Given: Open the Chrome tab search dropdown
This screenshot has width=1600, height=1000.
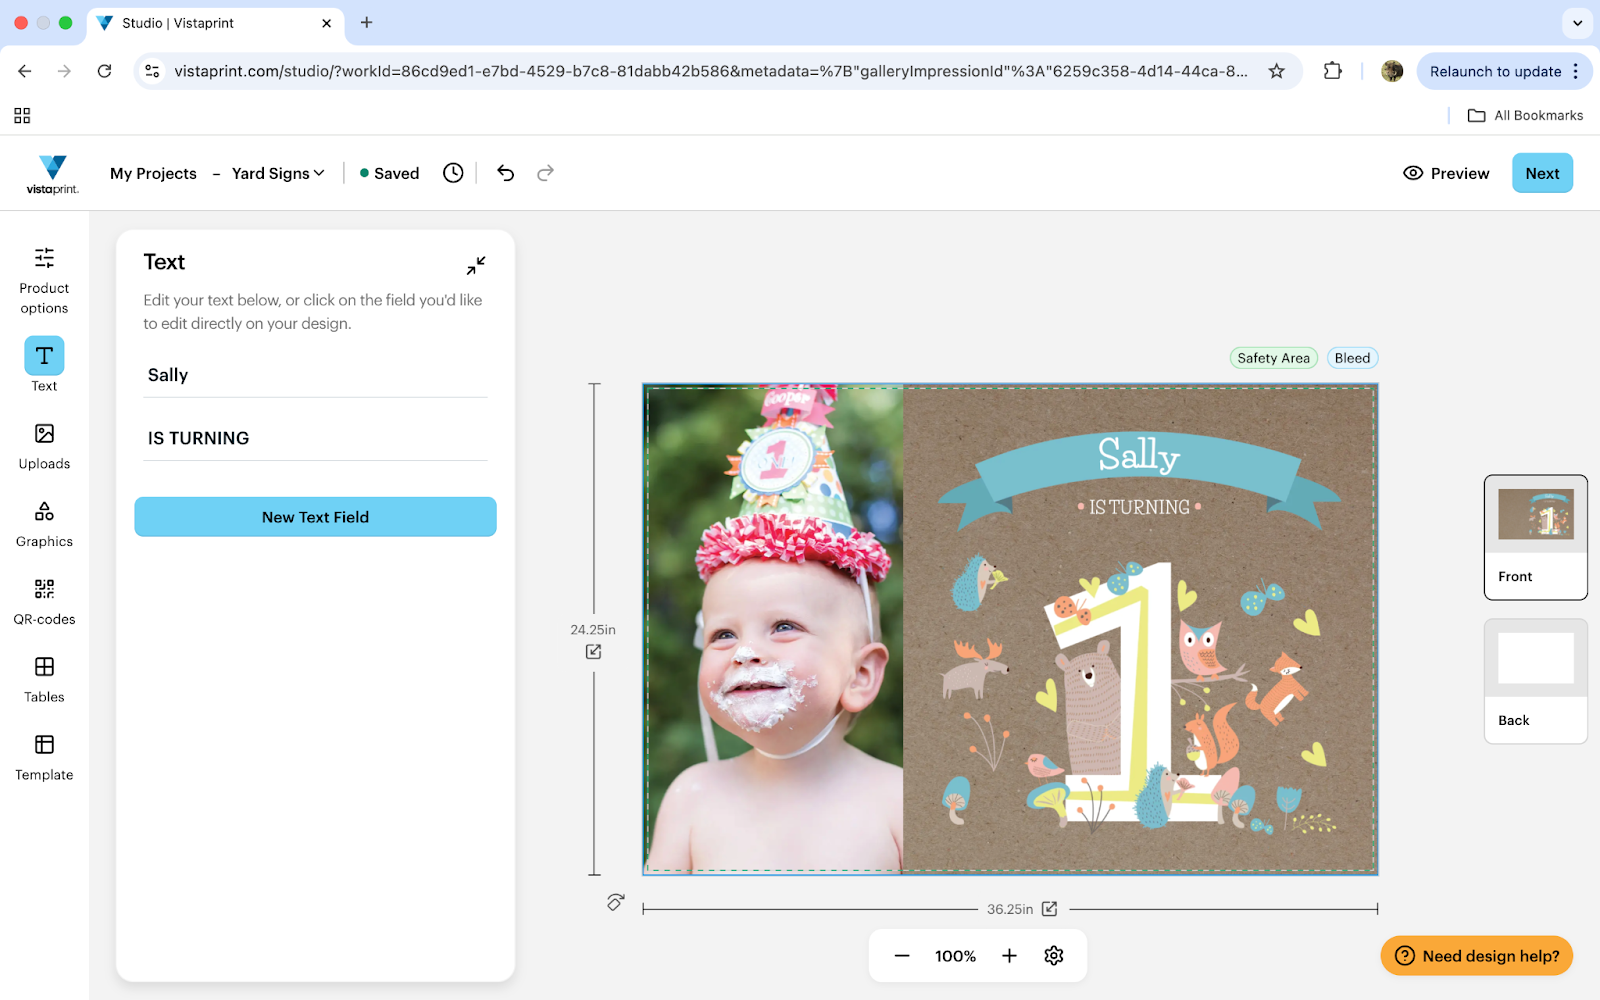Looking at the screenshot, I should point(1577,23).
